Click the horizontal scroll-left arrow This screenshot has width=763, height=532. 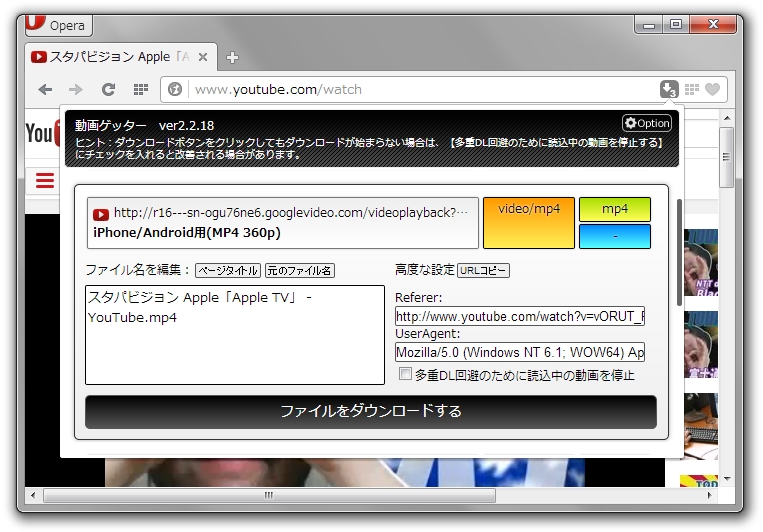click(33, 495)
